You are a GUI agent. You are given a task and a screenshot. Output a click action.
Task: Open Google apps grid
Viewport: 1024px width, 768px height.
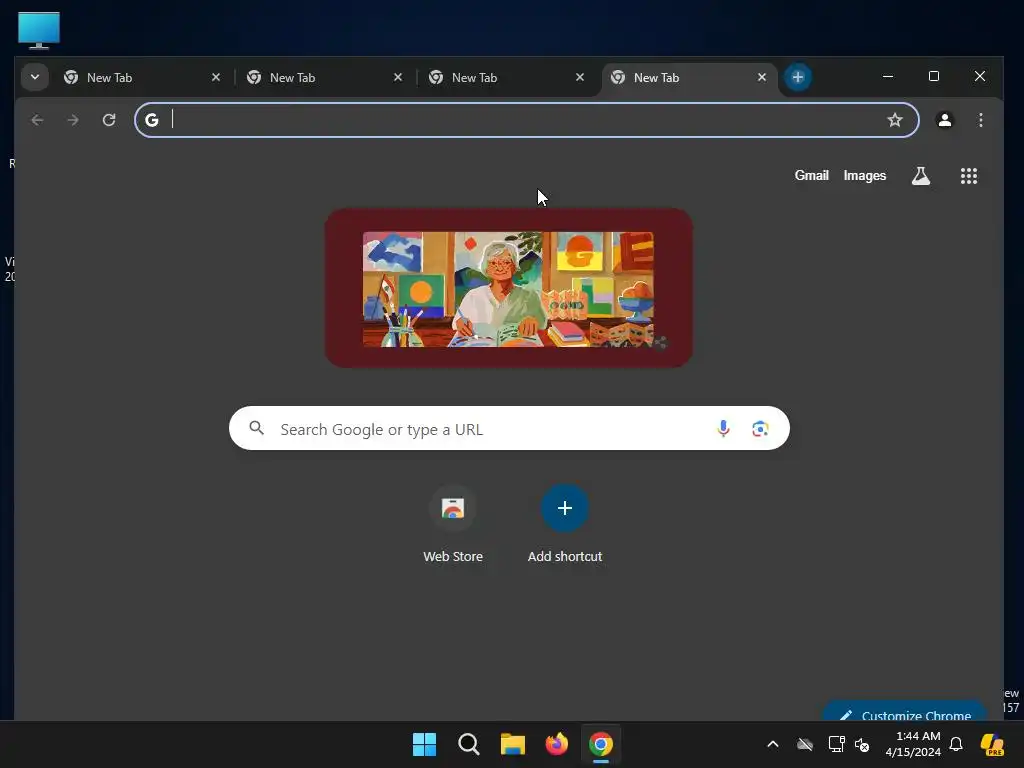[968, 176]
